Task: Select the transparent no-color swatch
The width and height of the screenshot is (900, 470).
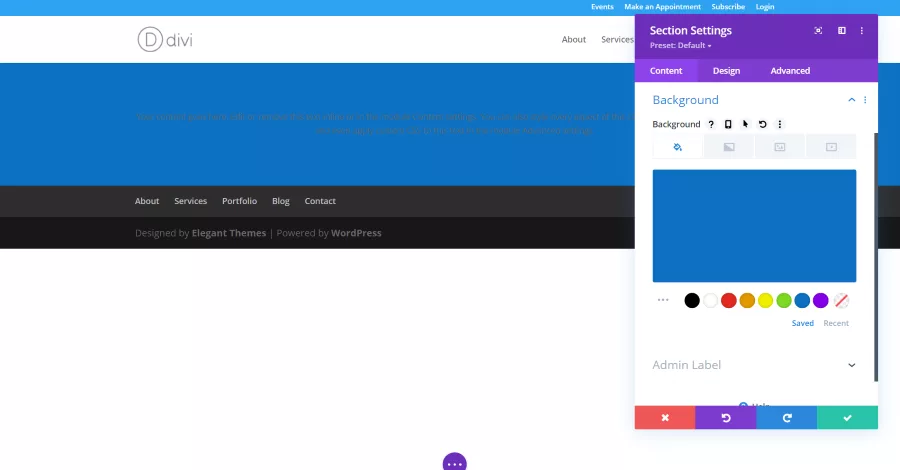Action: click(x=841, y=300)
